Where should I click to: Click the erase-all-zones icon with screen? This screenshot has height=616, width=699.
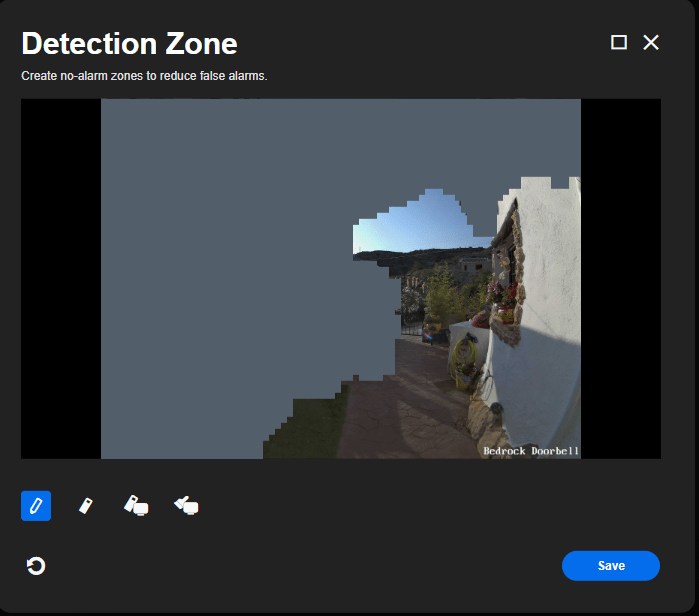pyautogui.click(x=136, y=506)
